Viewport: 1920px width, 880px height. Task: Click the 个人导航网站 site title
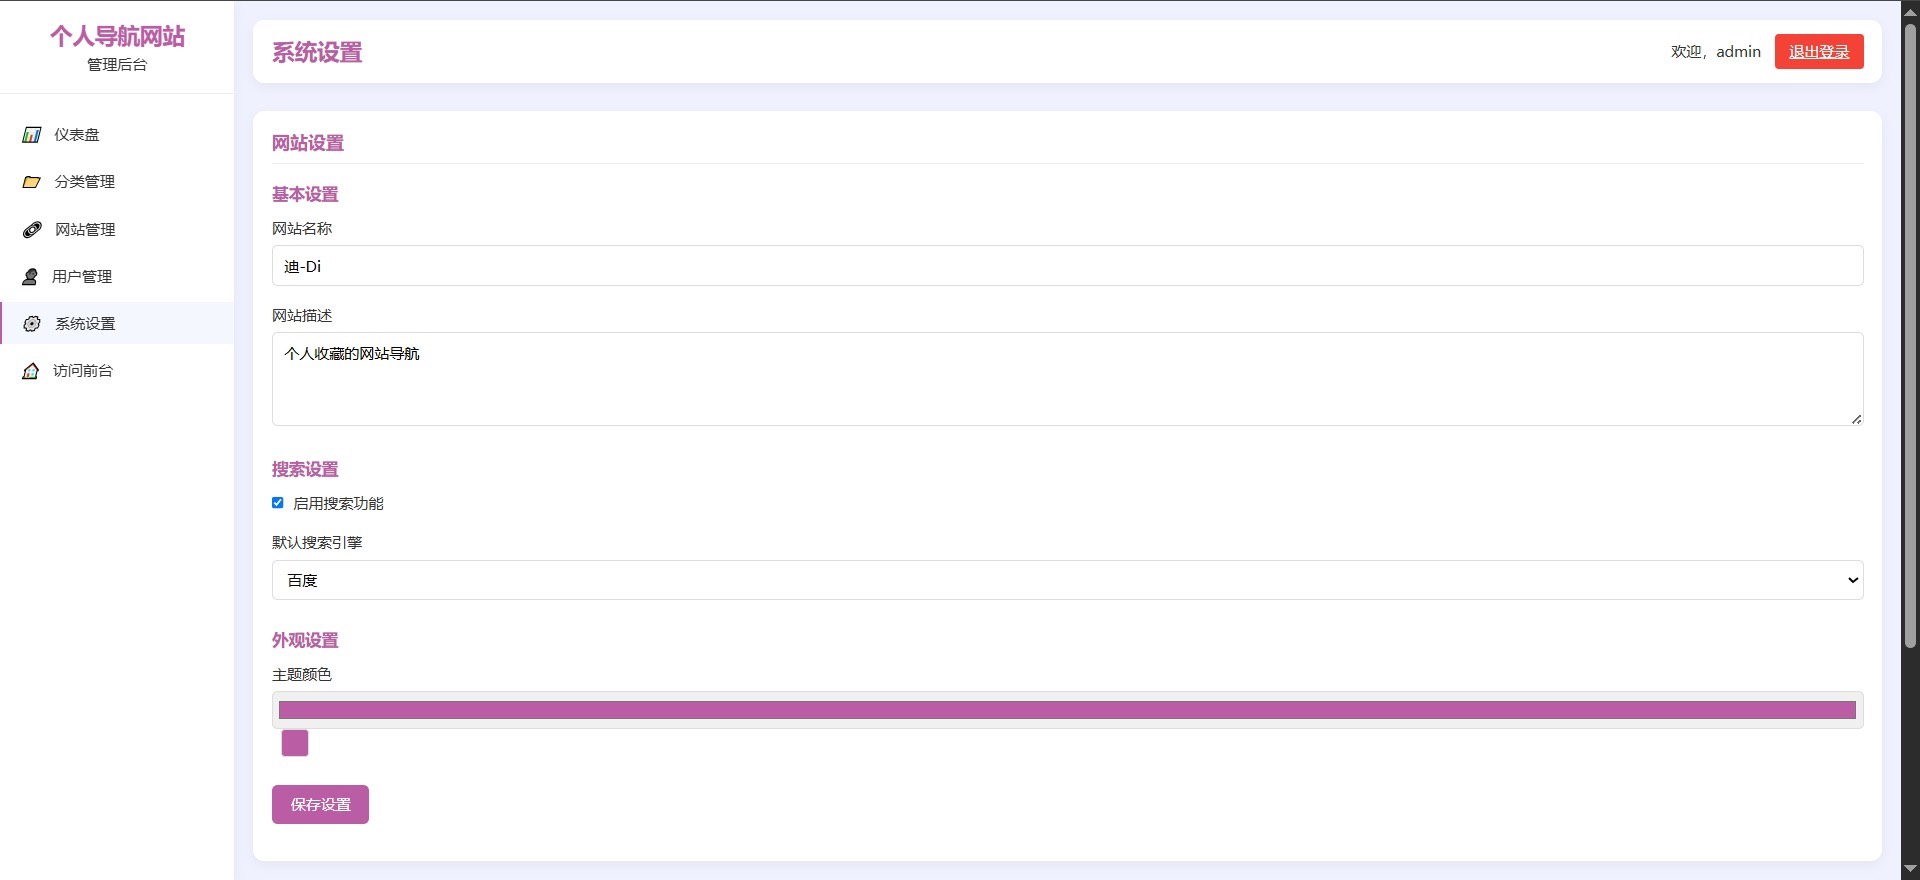118,37
